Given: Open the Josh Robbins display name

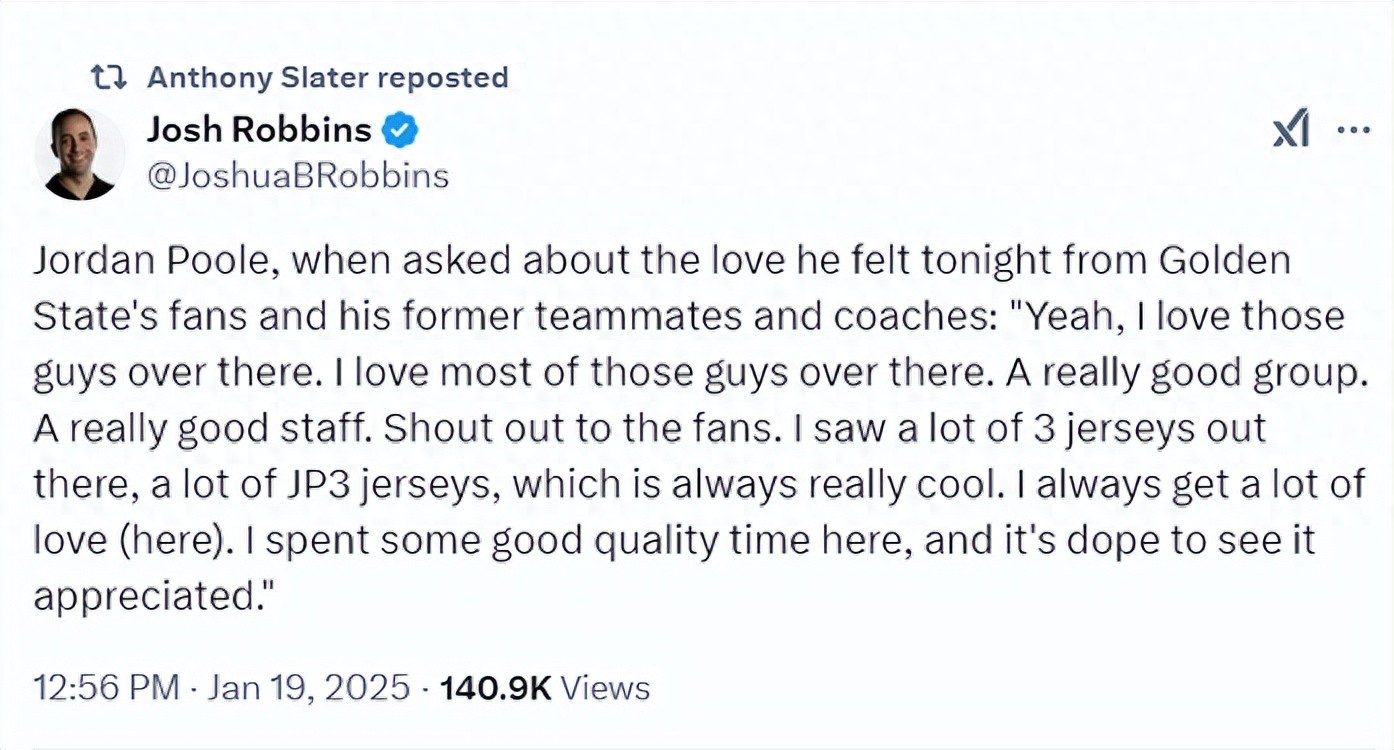Looking at the screenshot, I should coord(259,130).
